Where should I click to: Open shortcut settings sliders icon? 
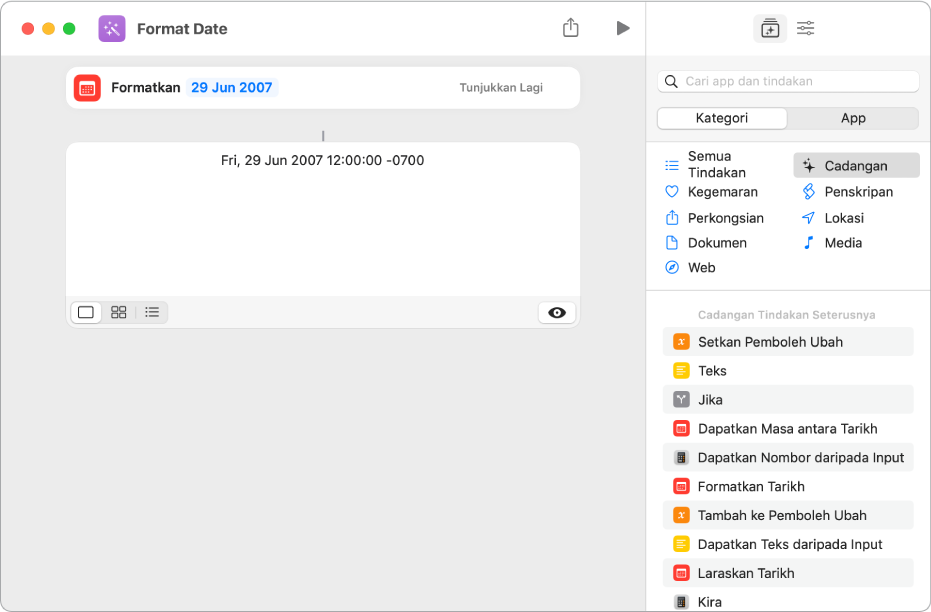[x=805, y=28]
